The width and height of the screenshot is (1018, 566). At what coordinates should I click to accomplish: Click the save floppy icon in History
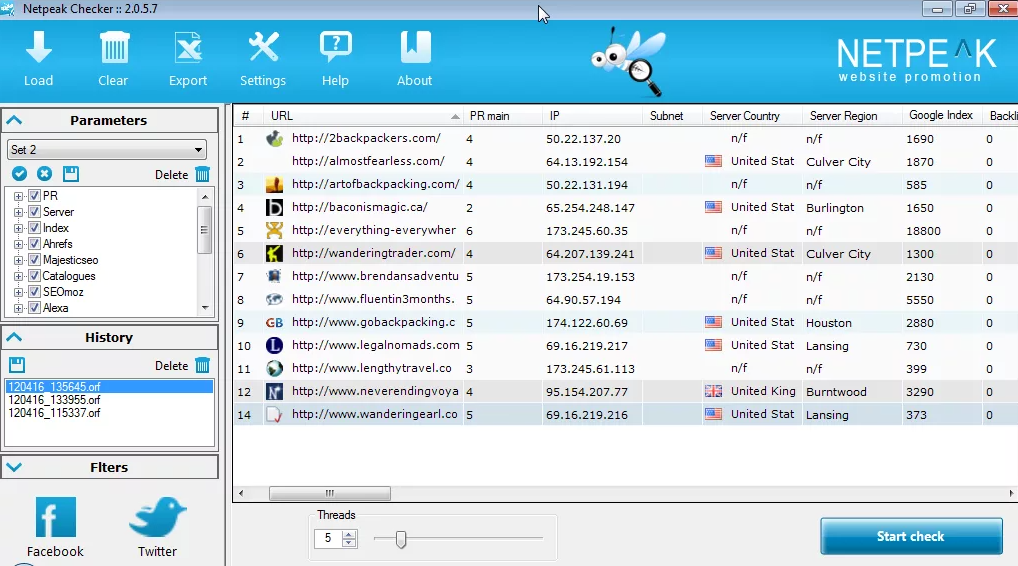[17, 365]
